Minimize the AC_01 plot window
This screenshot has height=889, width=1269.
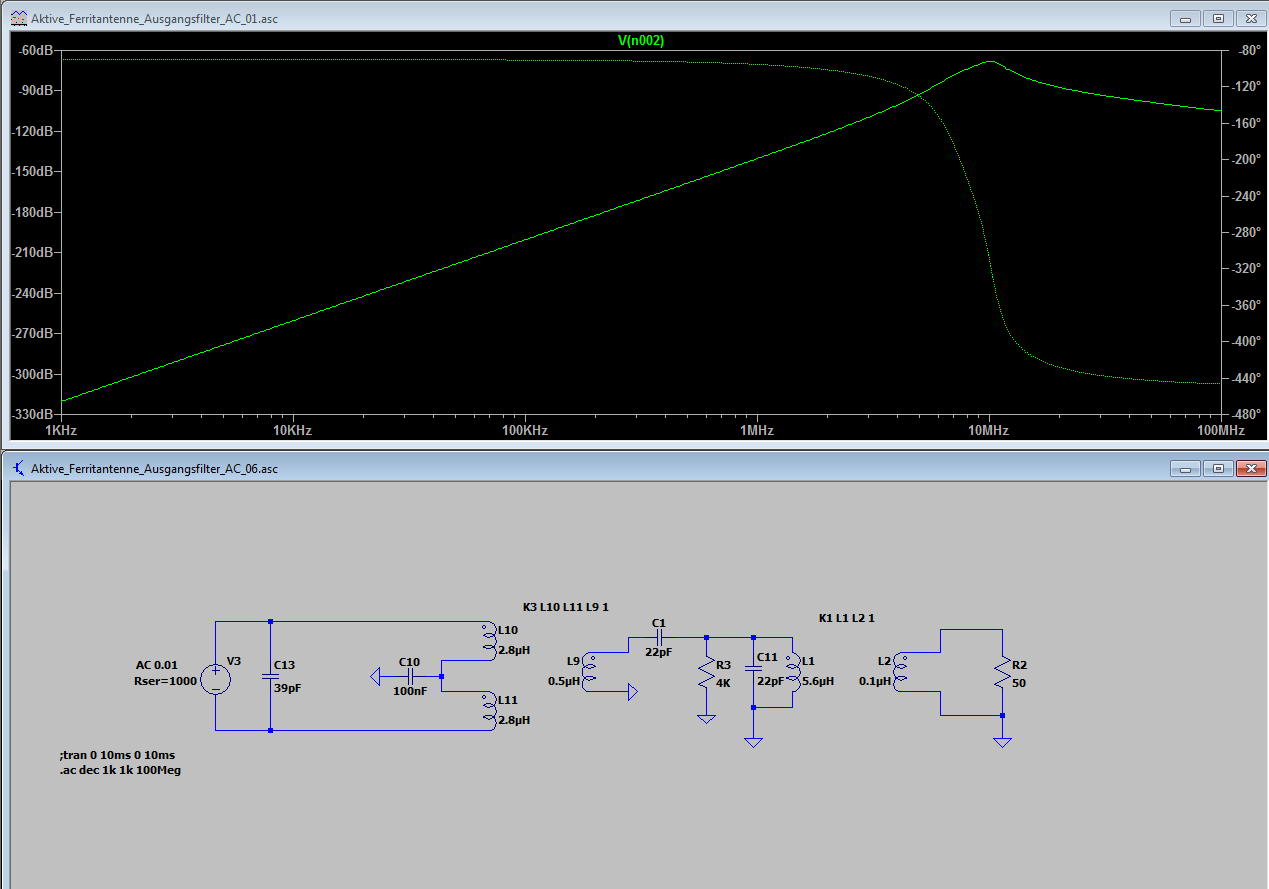[1187, 18]
